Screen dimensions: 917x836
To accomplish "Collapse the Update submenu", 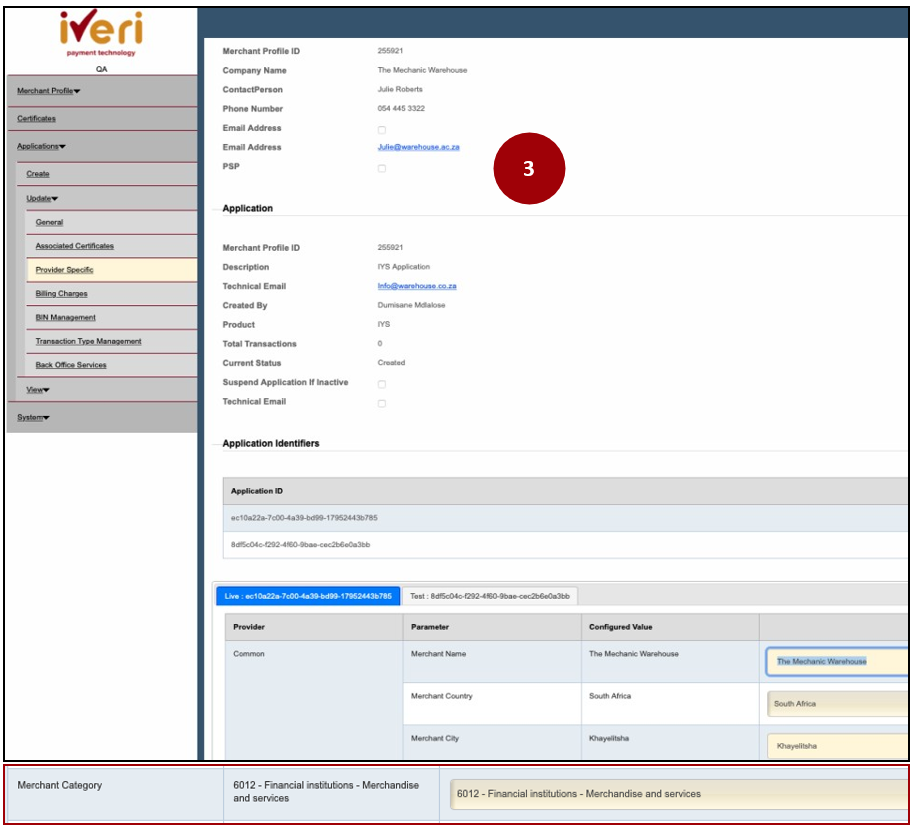I will click(42, 198).
